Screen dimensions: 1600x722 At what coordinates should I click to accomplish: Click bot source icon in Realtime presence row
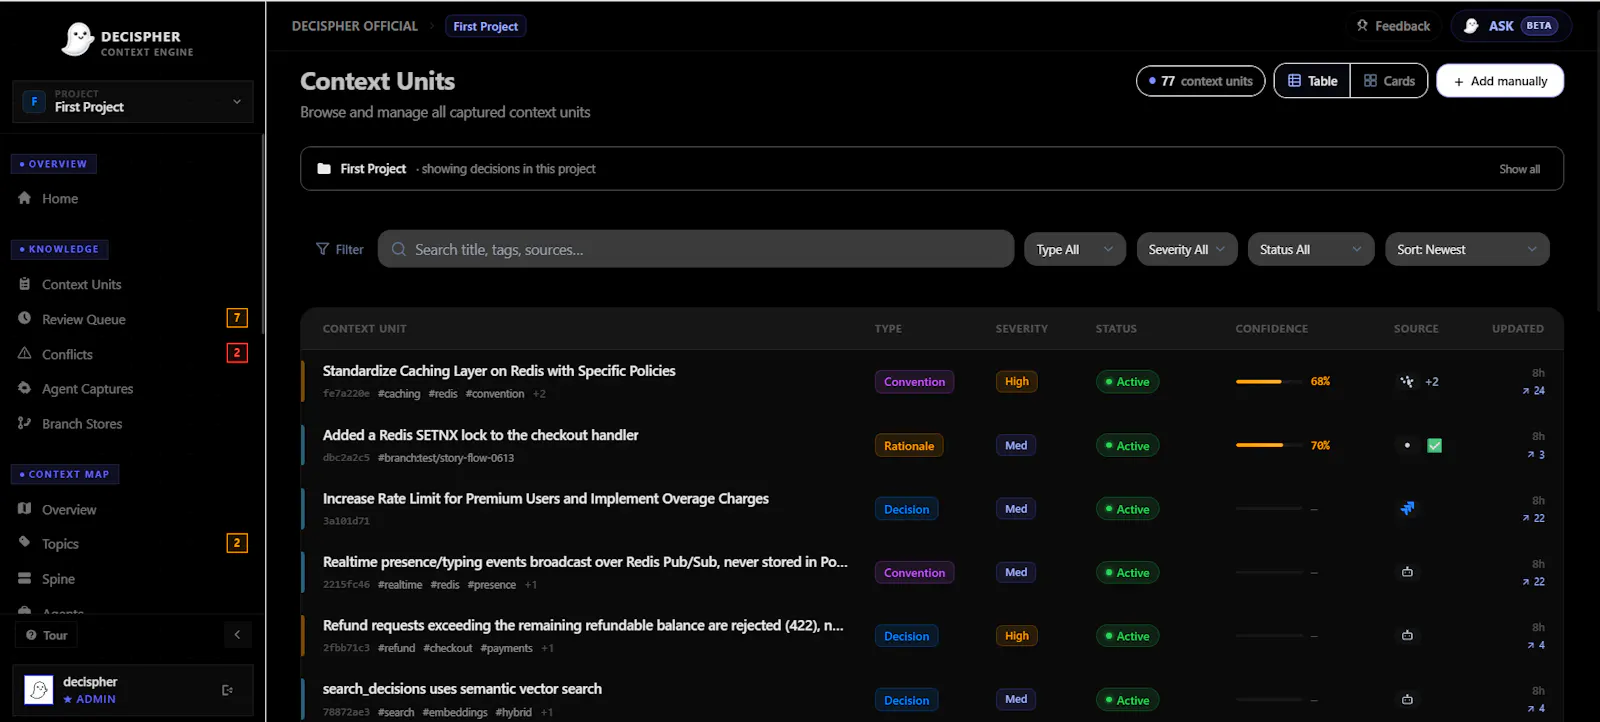(1407, 572)
